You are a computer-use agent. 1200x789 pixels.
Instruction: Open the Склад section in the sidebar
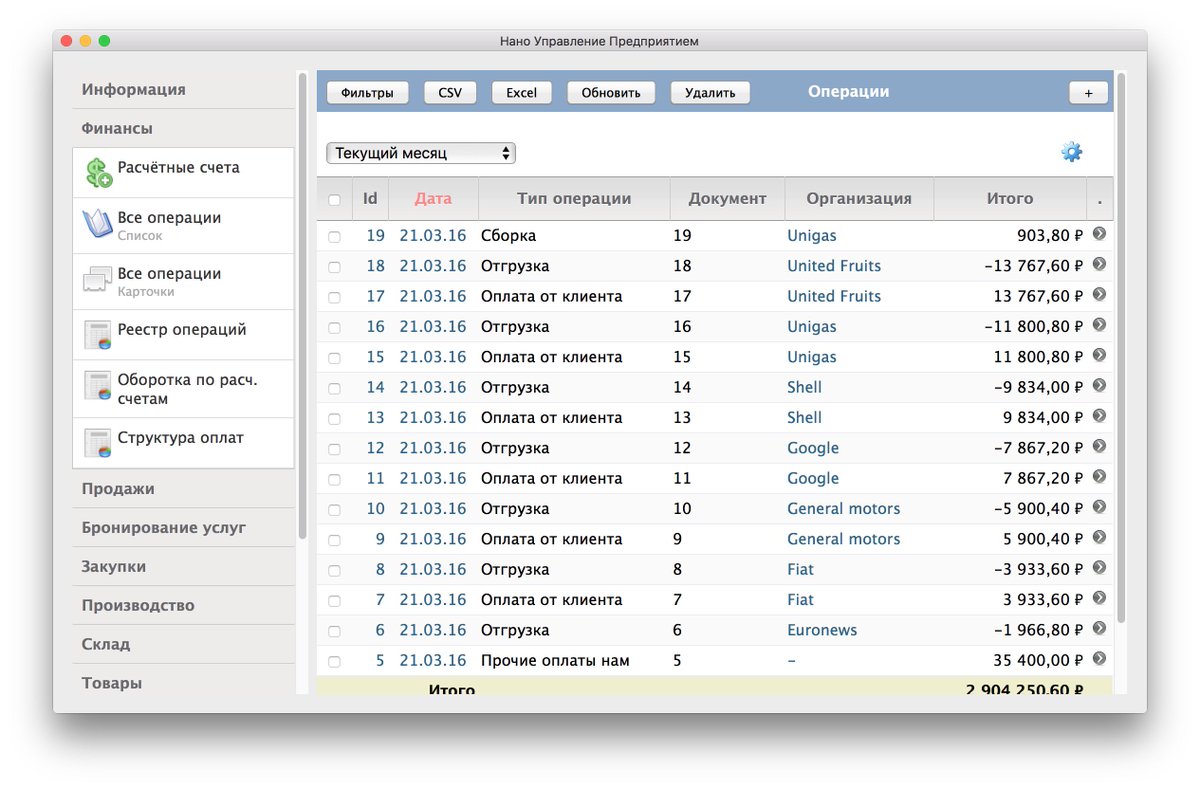[x=104, y=644]
